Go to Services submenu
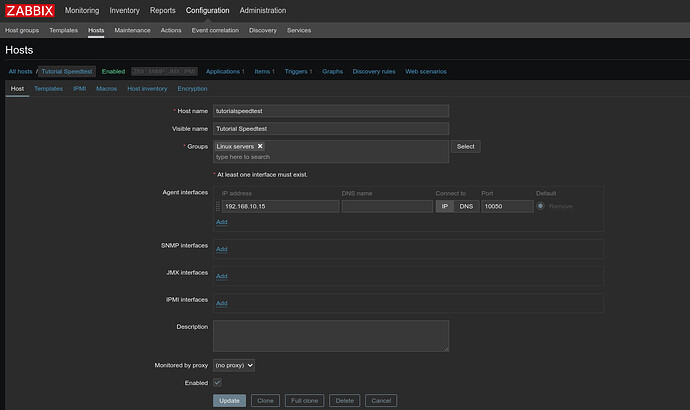Image resolution: width=690 pixels, height=410 pixels. (x=299, y=30)
